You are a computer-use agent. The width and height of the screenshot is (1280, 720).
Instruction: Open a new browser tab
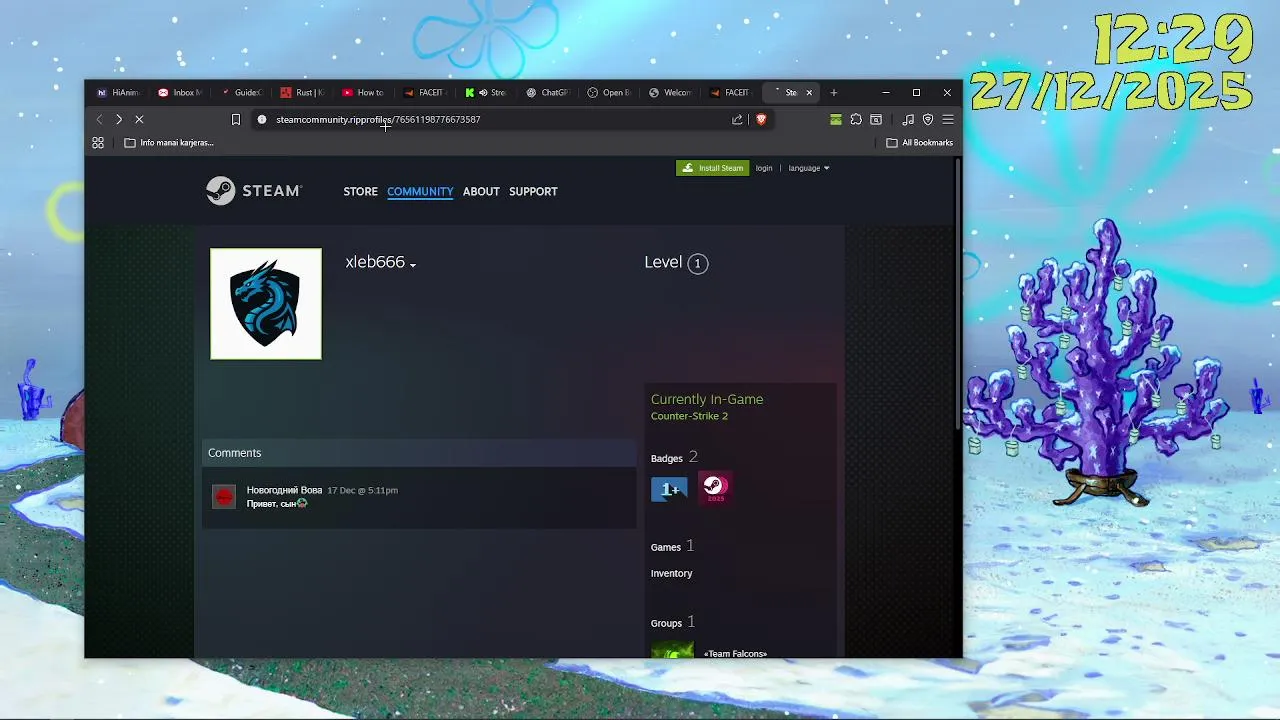click(834, 93)
